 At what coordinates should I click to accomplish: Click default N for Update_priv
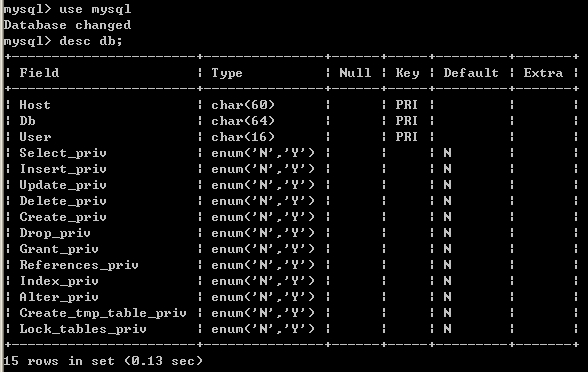(x=447, y=185)
